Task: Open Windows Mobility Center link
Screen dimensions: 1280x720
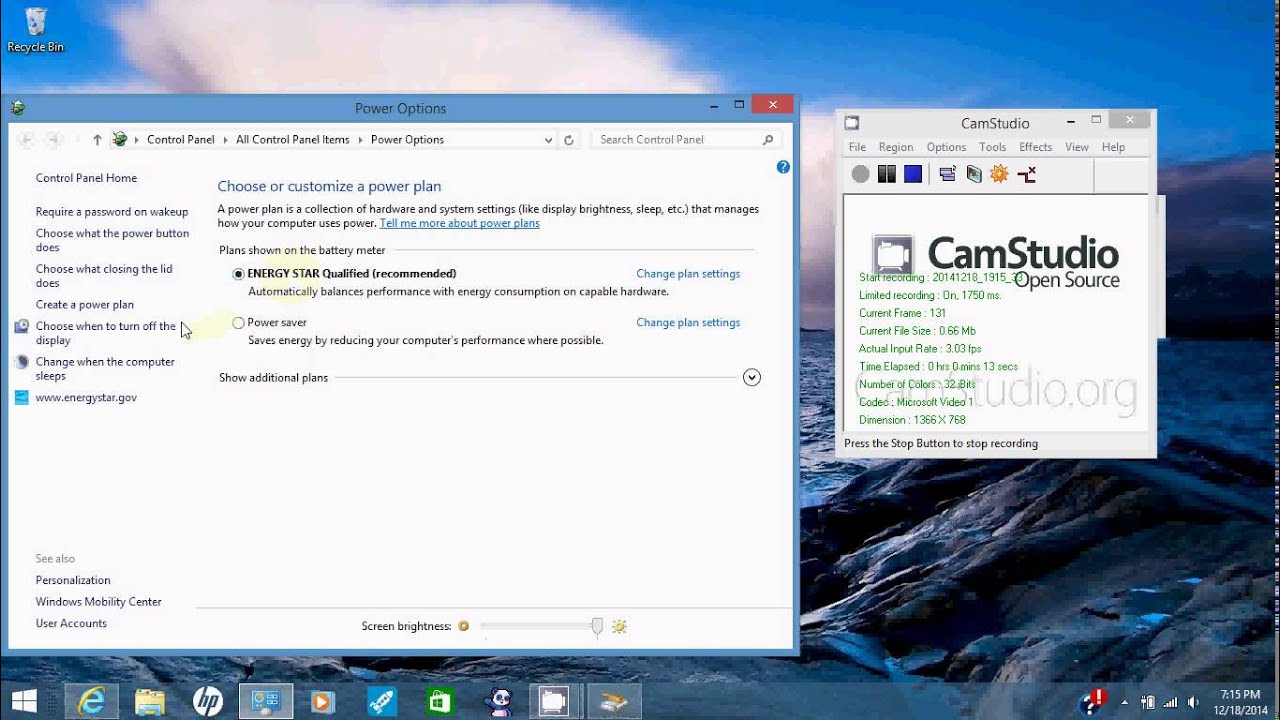Action: point(98,602)
